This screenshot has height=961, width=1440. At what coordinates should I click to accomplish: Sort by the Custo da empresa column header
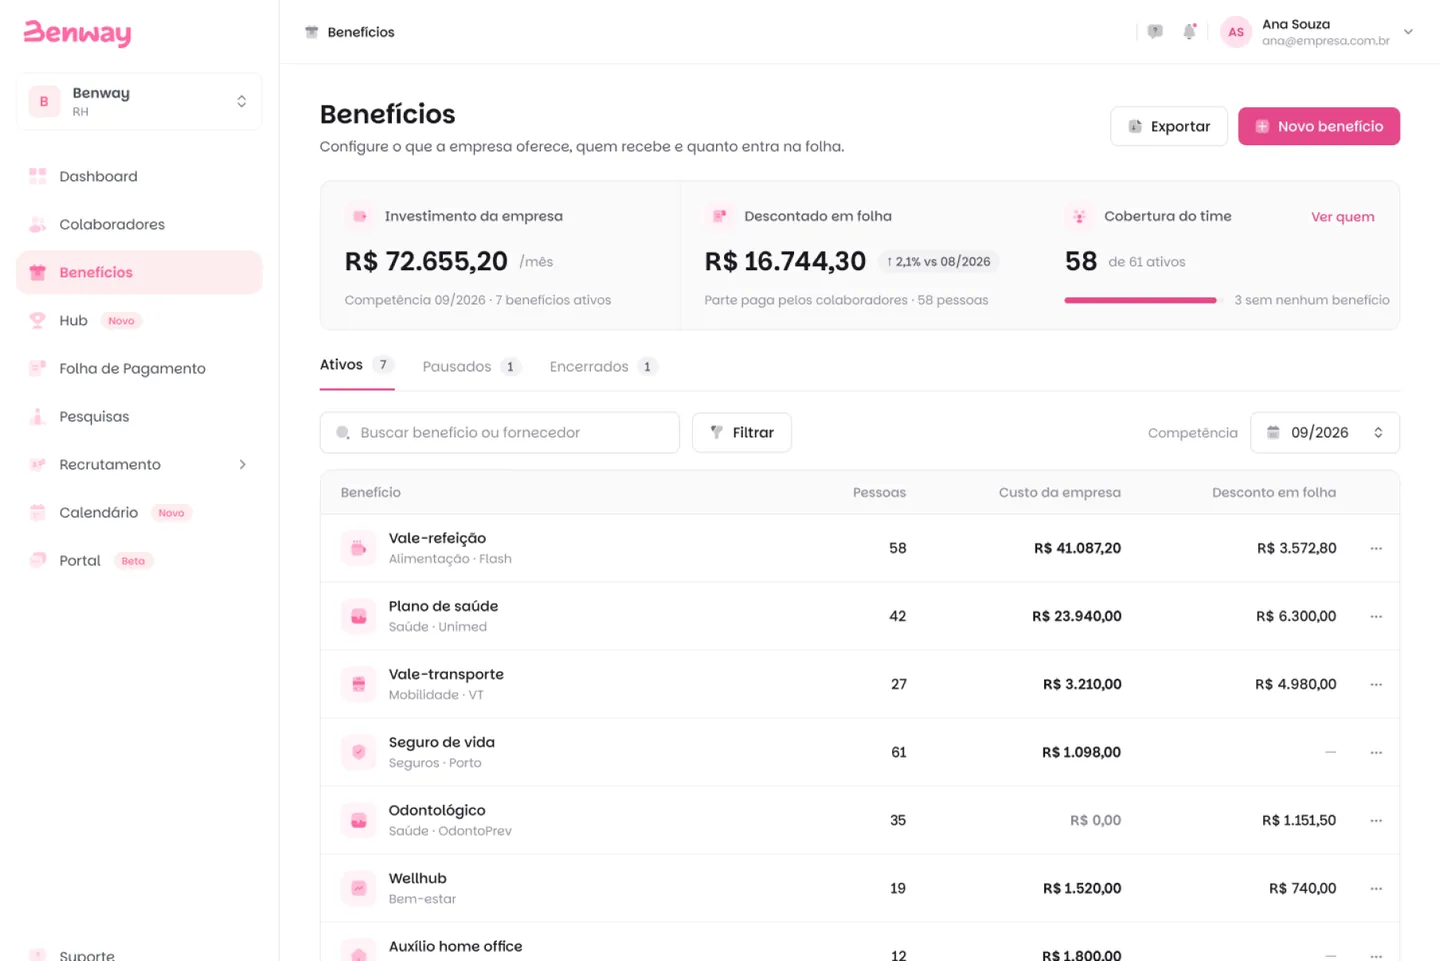[x=1060, y=492]
